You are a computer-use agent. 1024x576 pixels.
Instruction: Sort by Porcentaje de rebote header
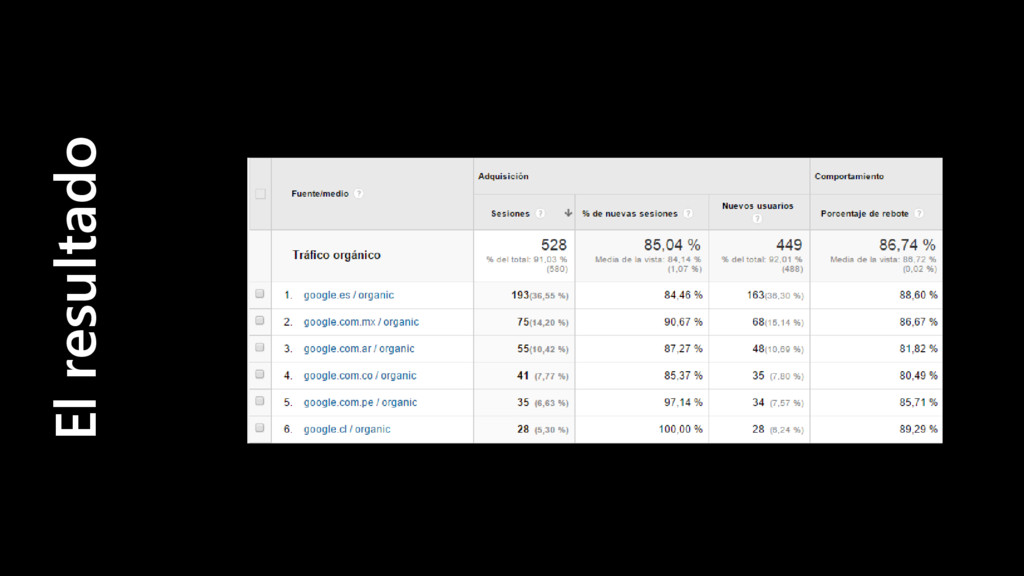[x=864, y=214]
